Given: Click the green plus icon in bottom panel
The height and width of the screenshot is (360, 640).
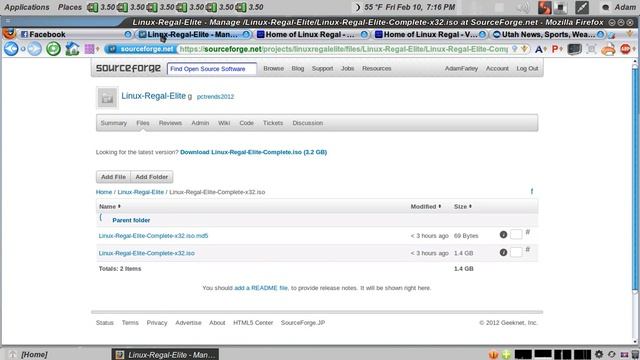Looking at the screenshot, I should pyautogui.click(x=506, y=354).
